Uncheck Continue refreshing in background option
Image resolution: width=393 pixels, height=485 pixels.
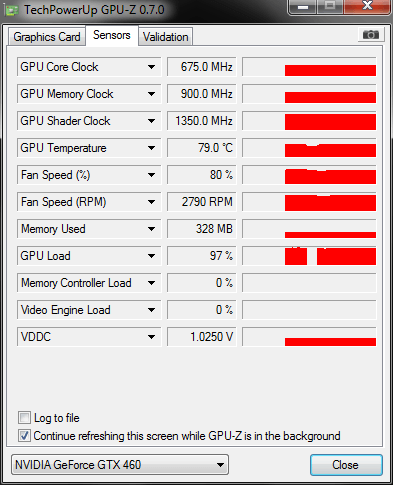coord(24,436)
